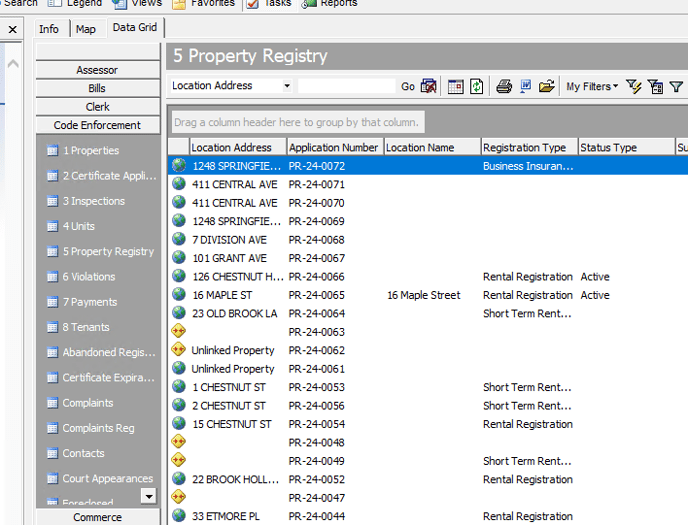Click unlinked warning icon for PR-24-0048
688x525 pixels.
click(179, 441)
